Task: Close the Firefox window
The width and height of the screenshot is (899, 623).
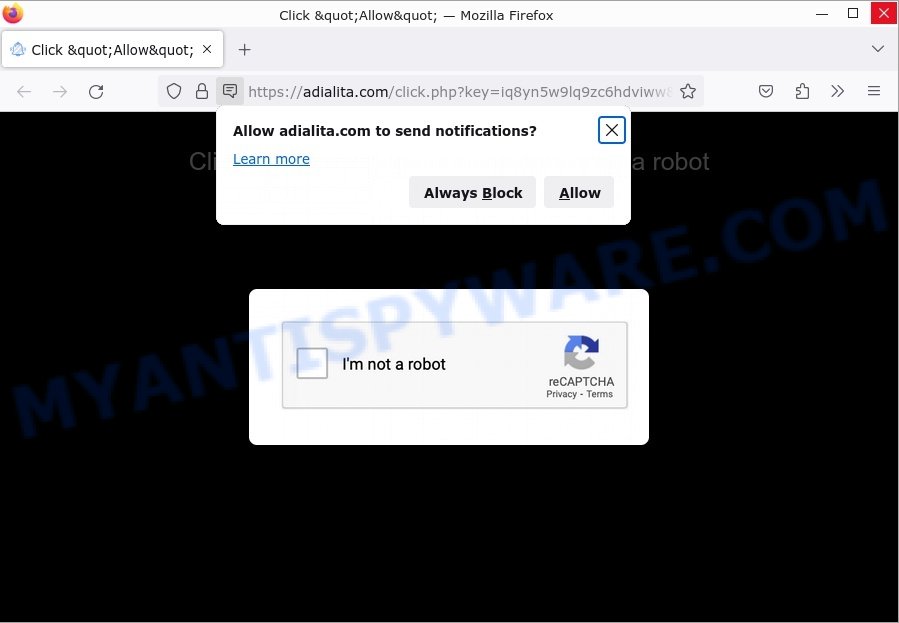Action: [884, 14]
